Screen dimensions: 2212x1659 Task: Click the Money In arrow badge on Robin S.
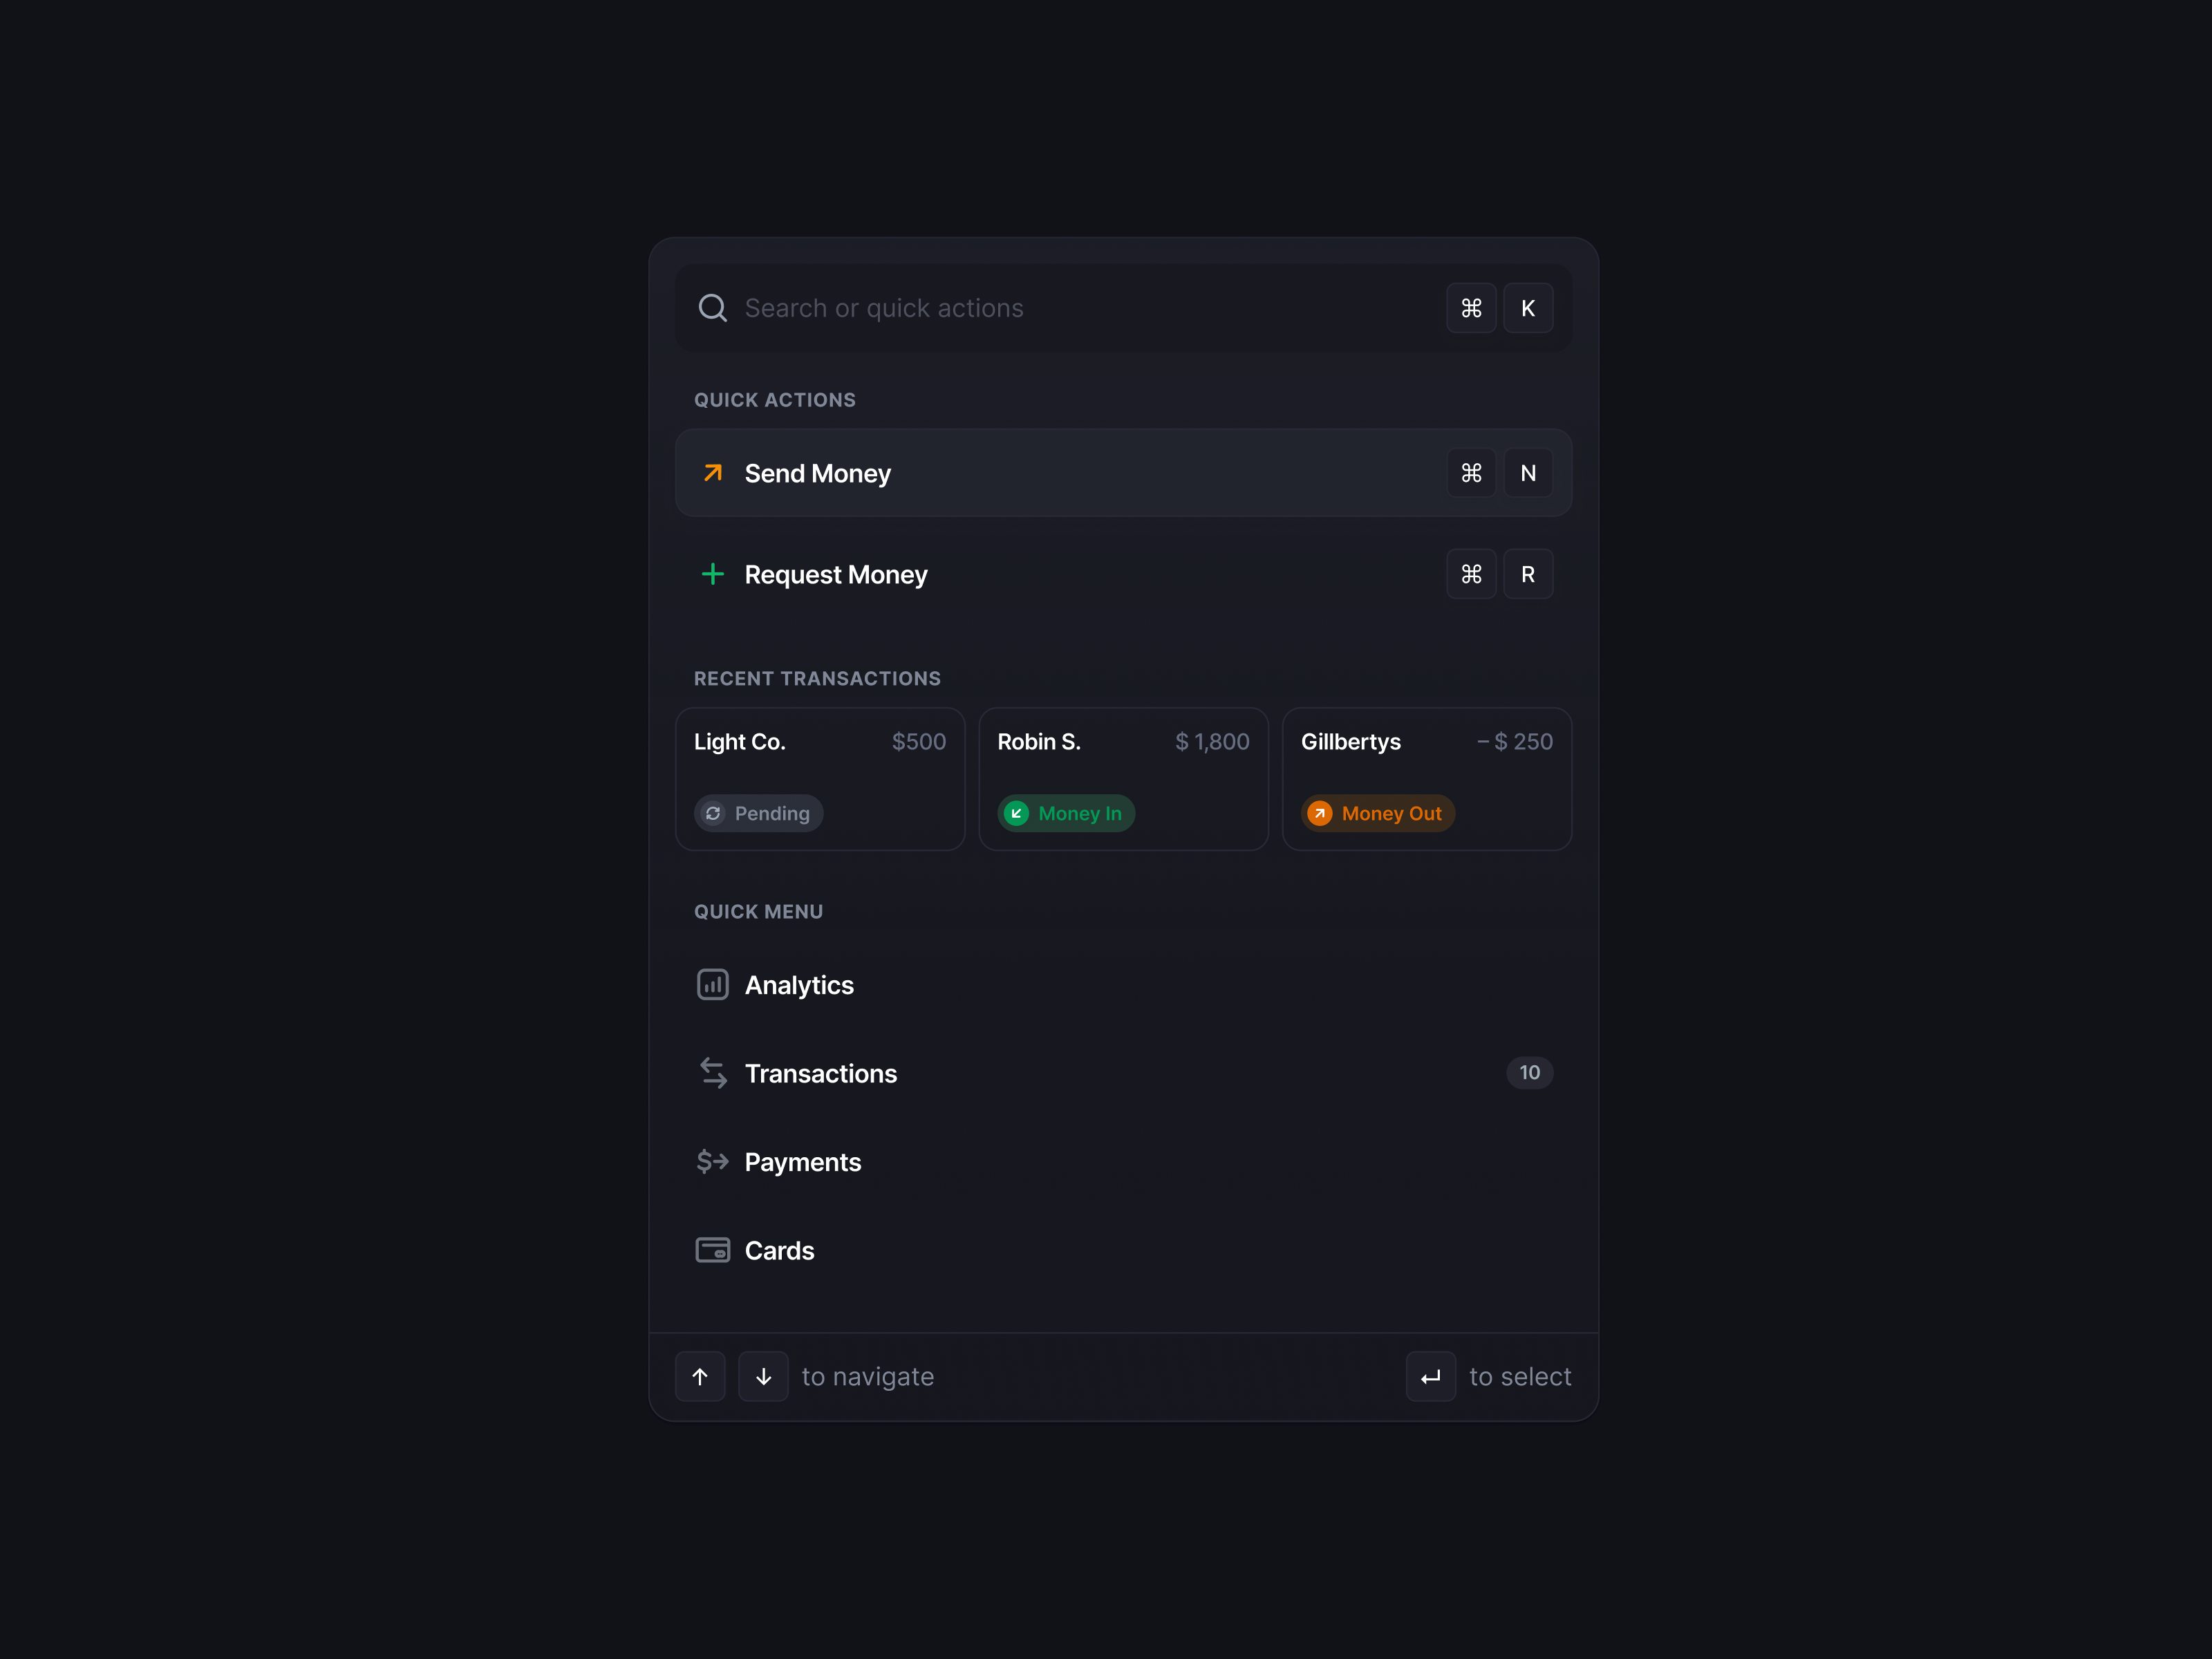(1017, 813)
